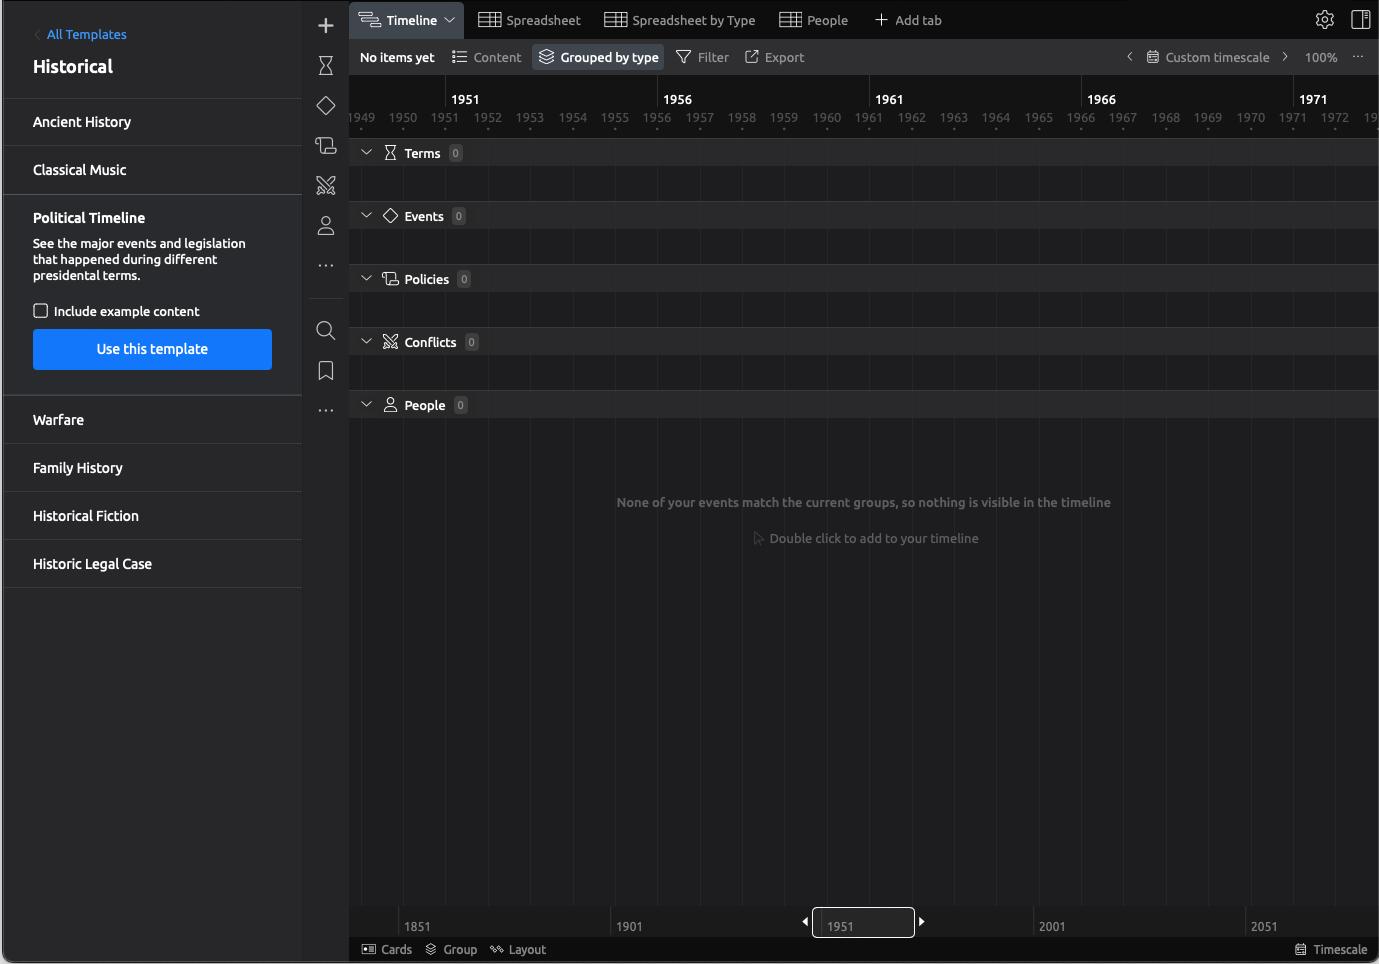The height and width of the screenshot is (964, 1379).
Task: Select the Family History template
Action: pyautogui.click(x=78, y=468)
